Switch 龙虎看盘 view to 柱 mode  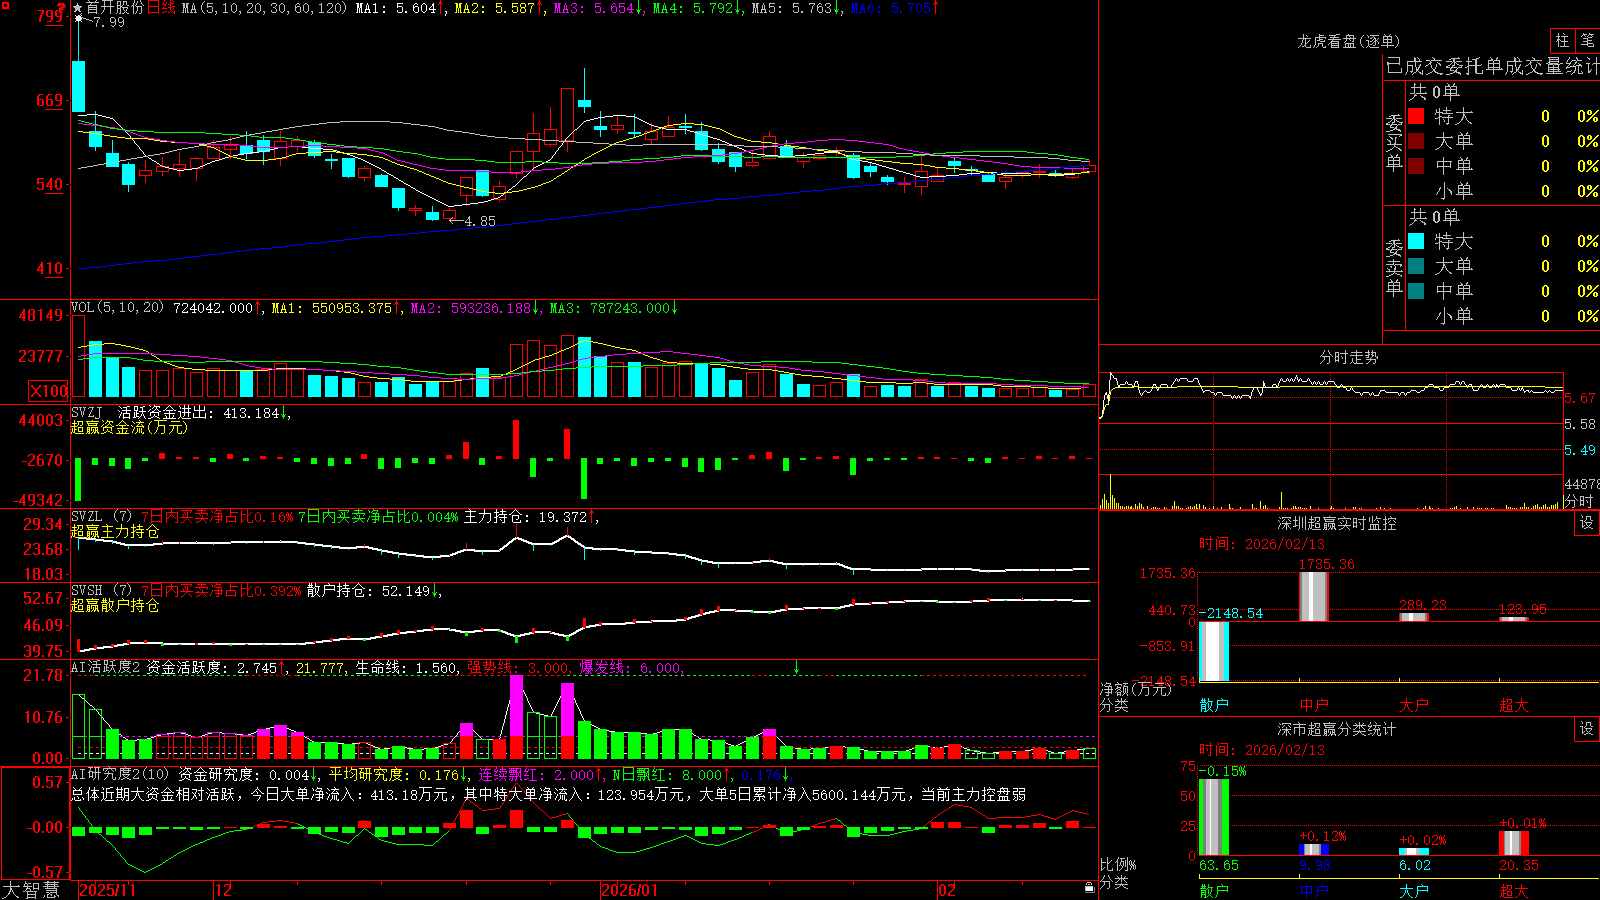pyautogui.click(x=1562, y=40)
